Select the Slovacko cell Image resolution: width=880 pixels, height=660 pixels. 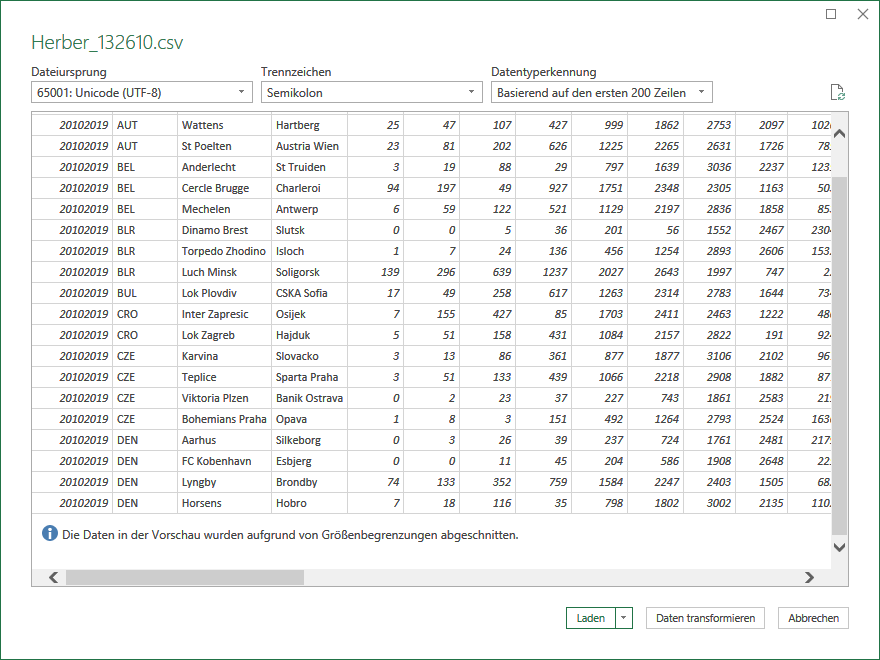[309, 356]
